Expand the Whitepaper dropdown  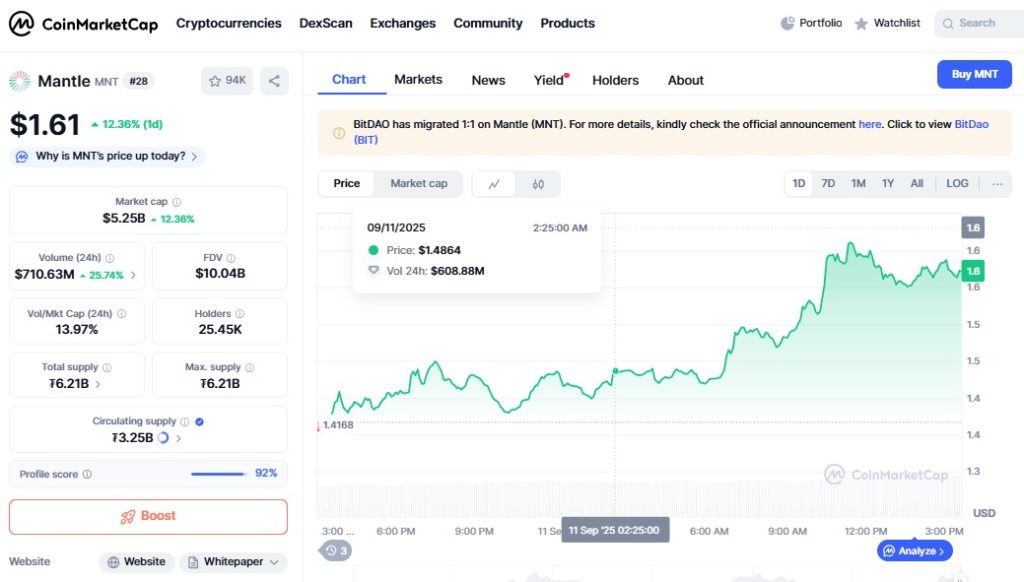(234, 562)
